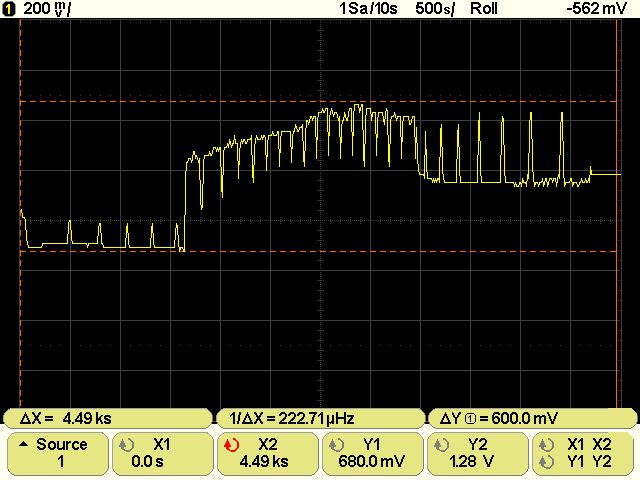This screenshot has height=480, width=640.
Task: Click the lower knob icon beside Y1 Y2
Action: click(x=546, y=462)
